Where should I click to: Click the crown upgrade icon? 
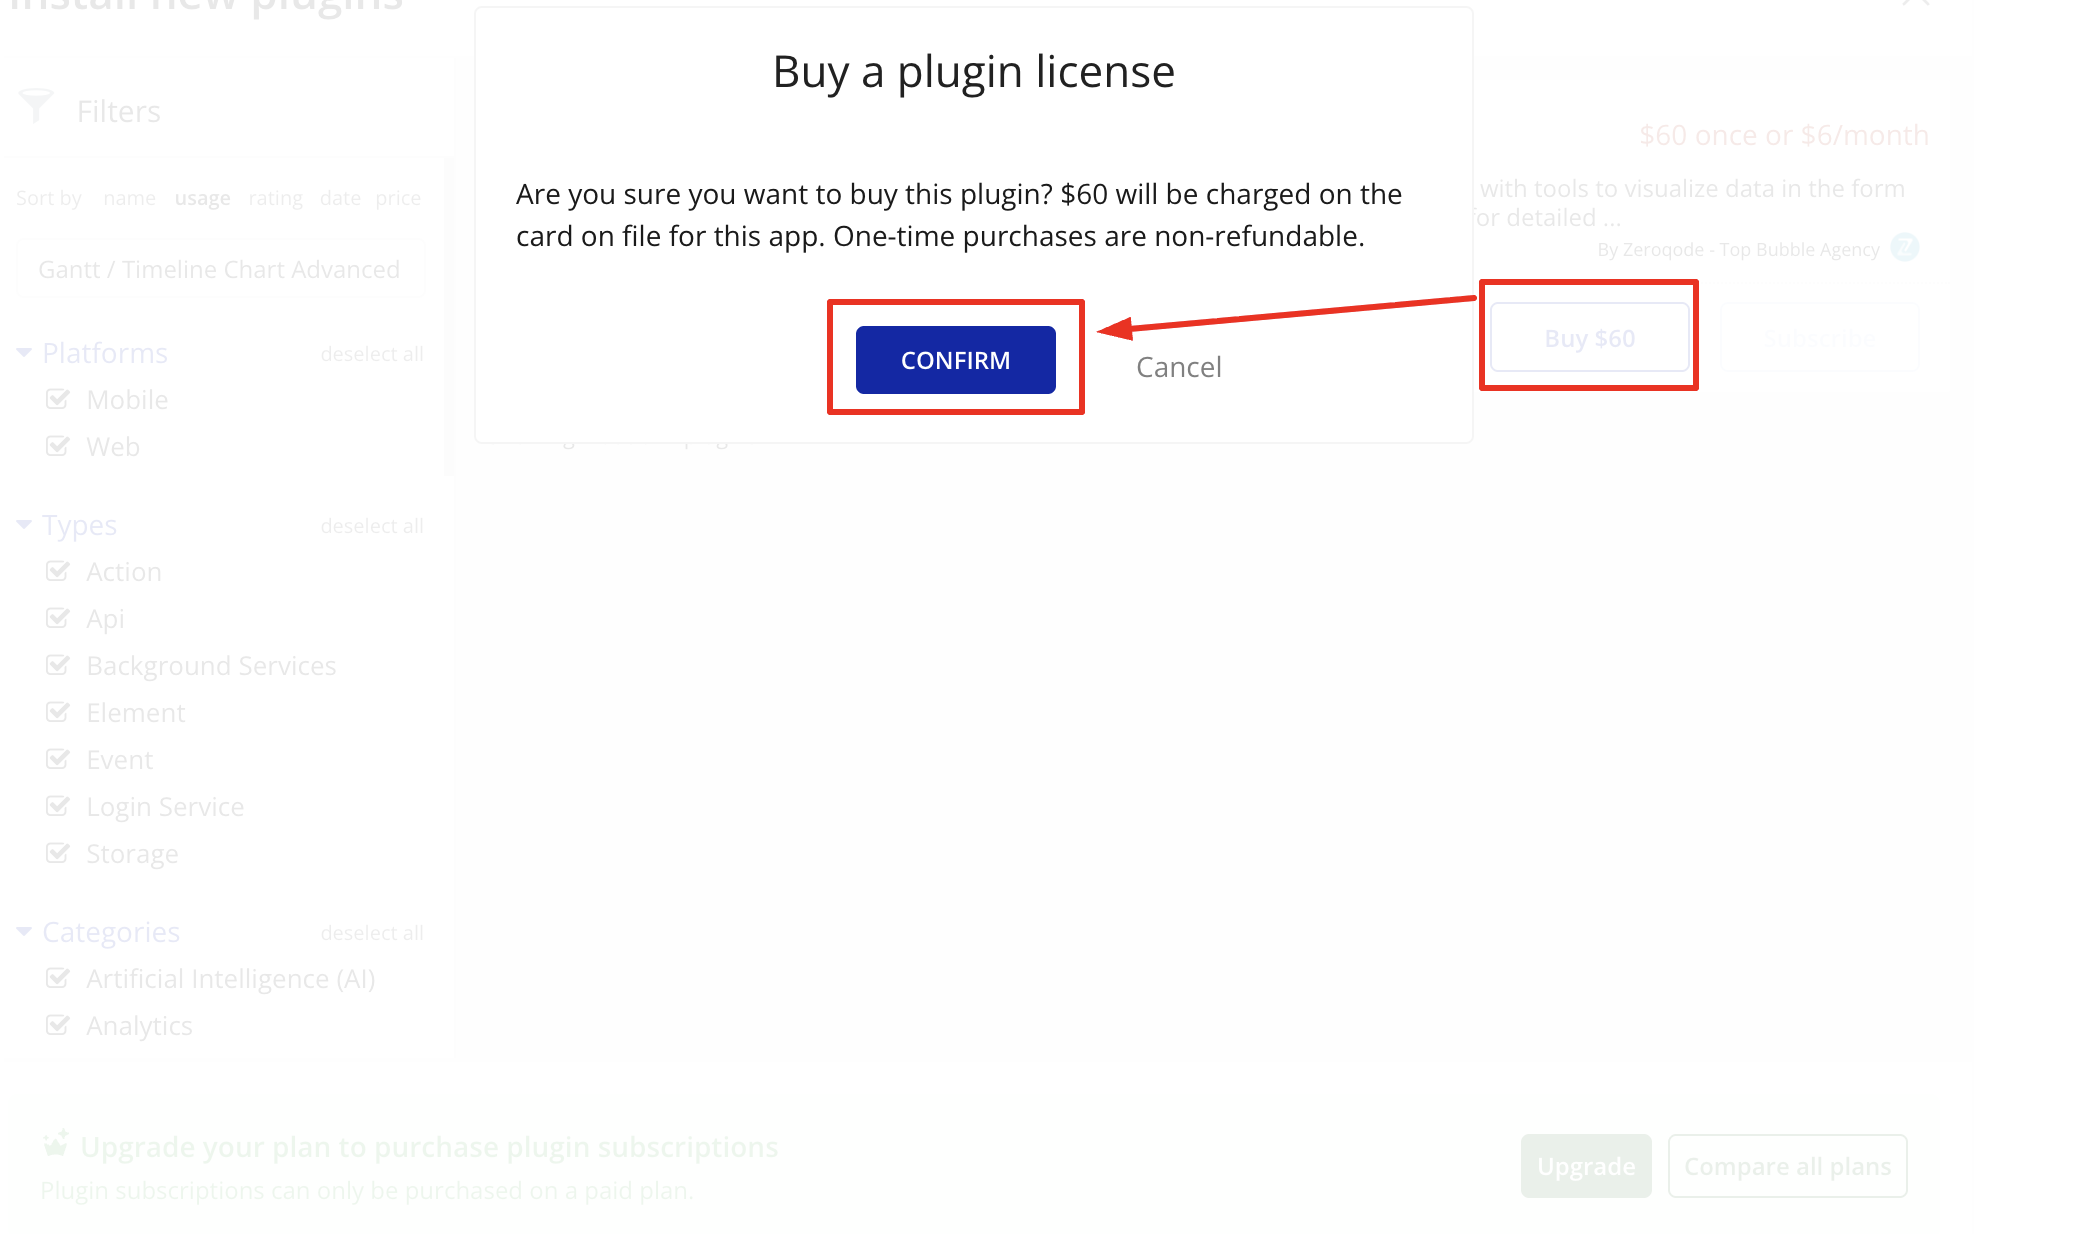coord(56,1143)
